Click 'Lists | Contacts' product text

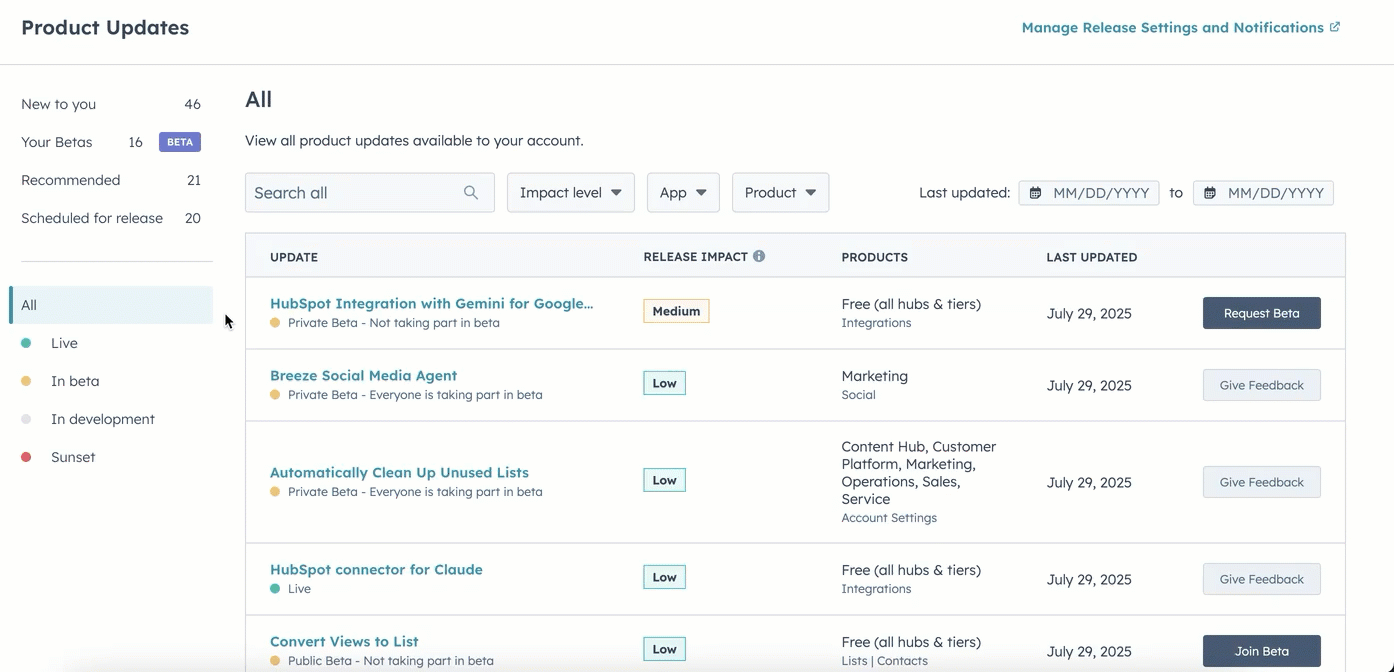click(884, 661)
